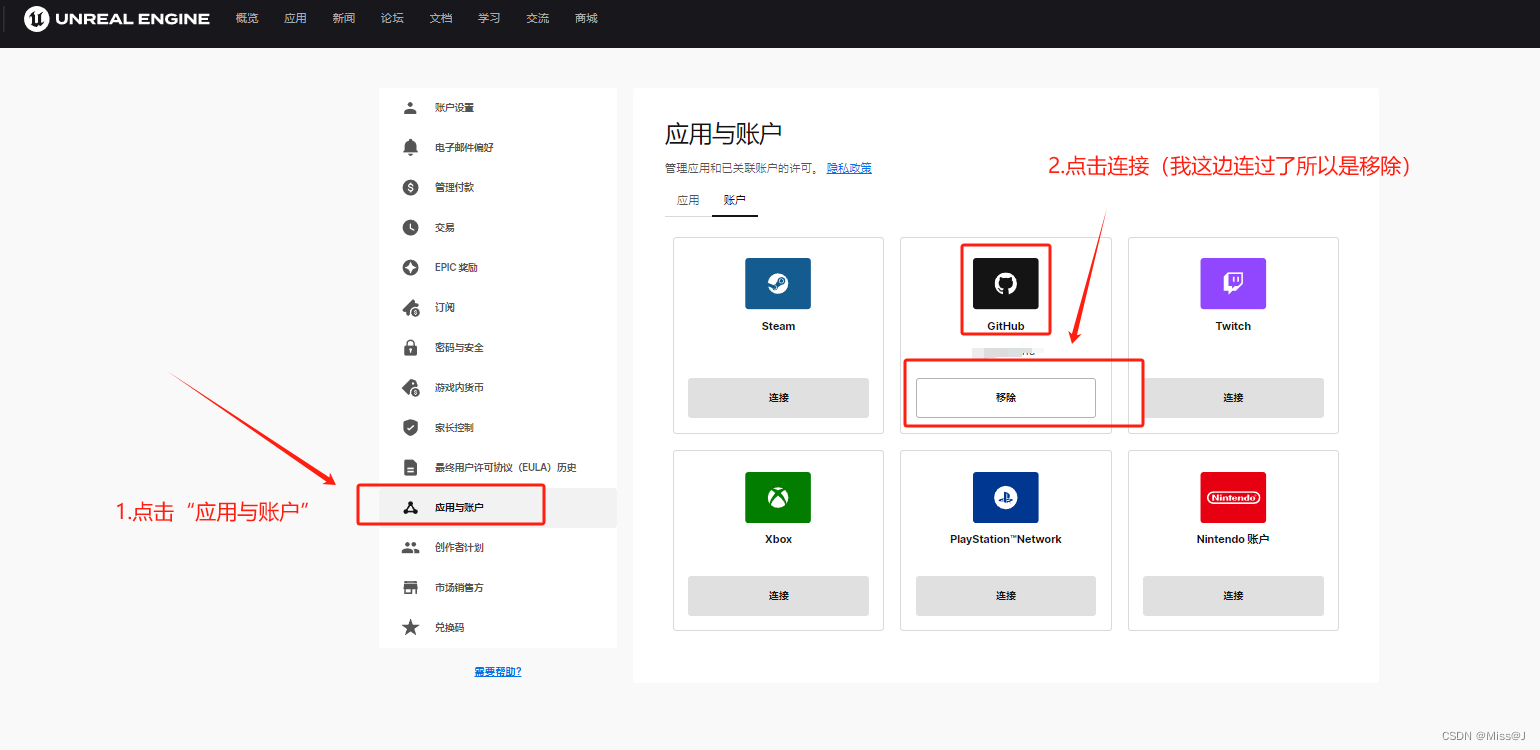Click the marketplace seller storefront icon
This screenshot has height=750, width=1540.
(410, 587)
